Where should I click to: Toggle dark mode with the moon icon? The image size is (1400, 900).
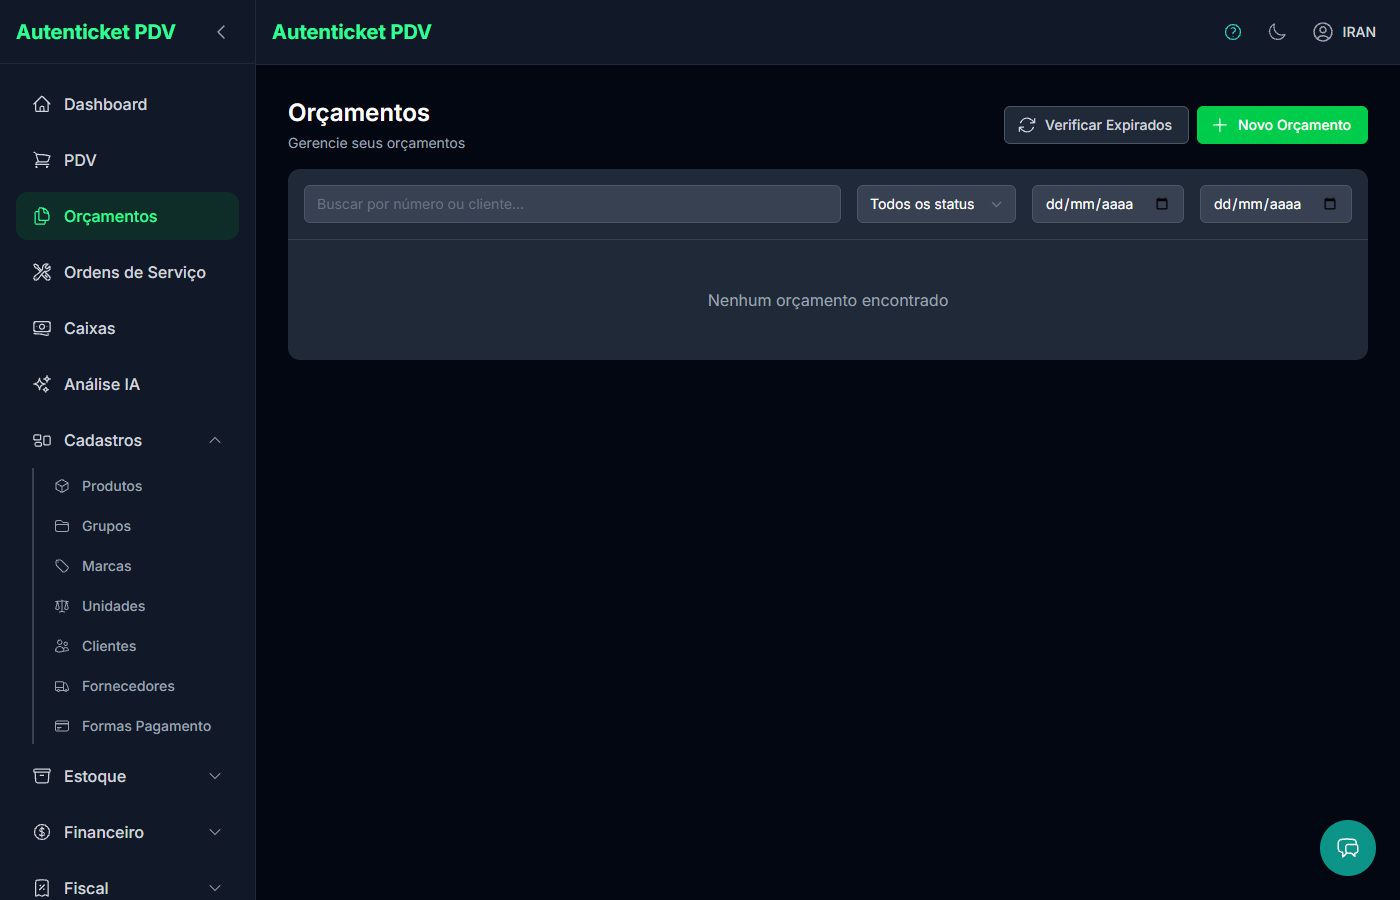[x=1277, y=32]
